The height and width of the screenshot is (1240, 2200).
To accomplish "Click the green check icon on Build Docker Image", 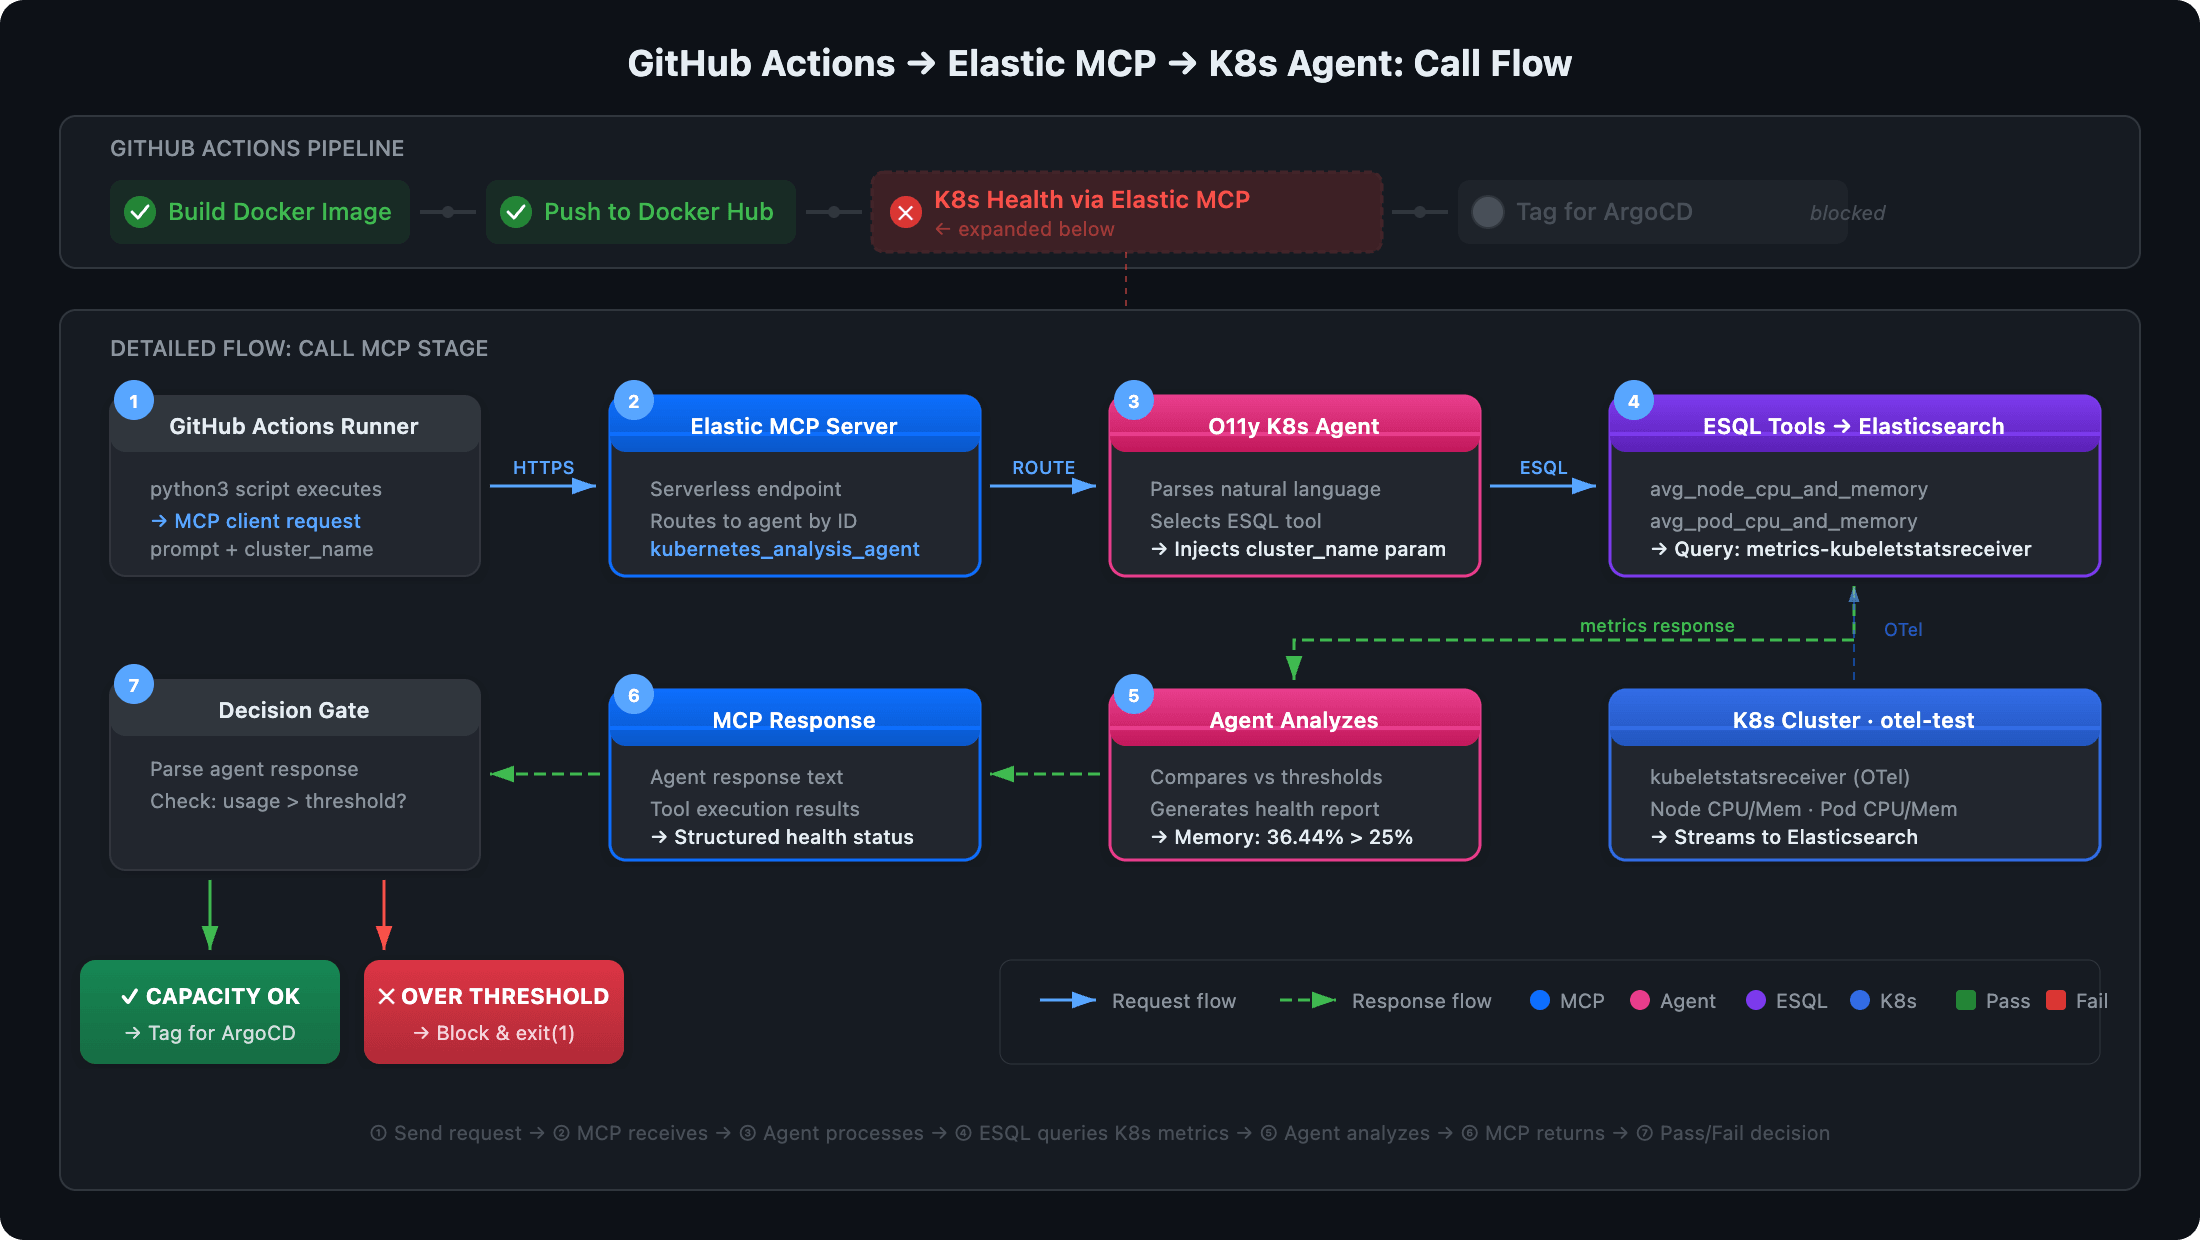I will click(140, 212).
